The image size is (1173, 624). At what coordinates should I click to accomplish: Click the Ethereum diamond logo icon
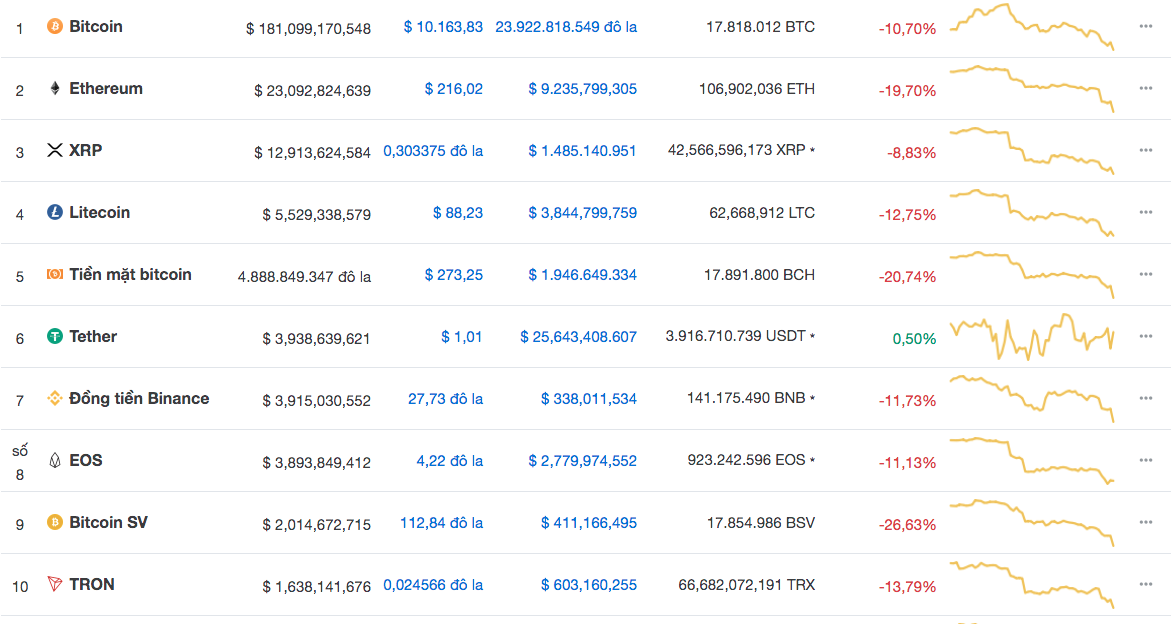pos(55,89)
